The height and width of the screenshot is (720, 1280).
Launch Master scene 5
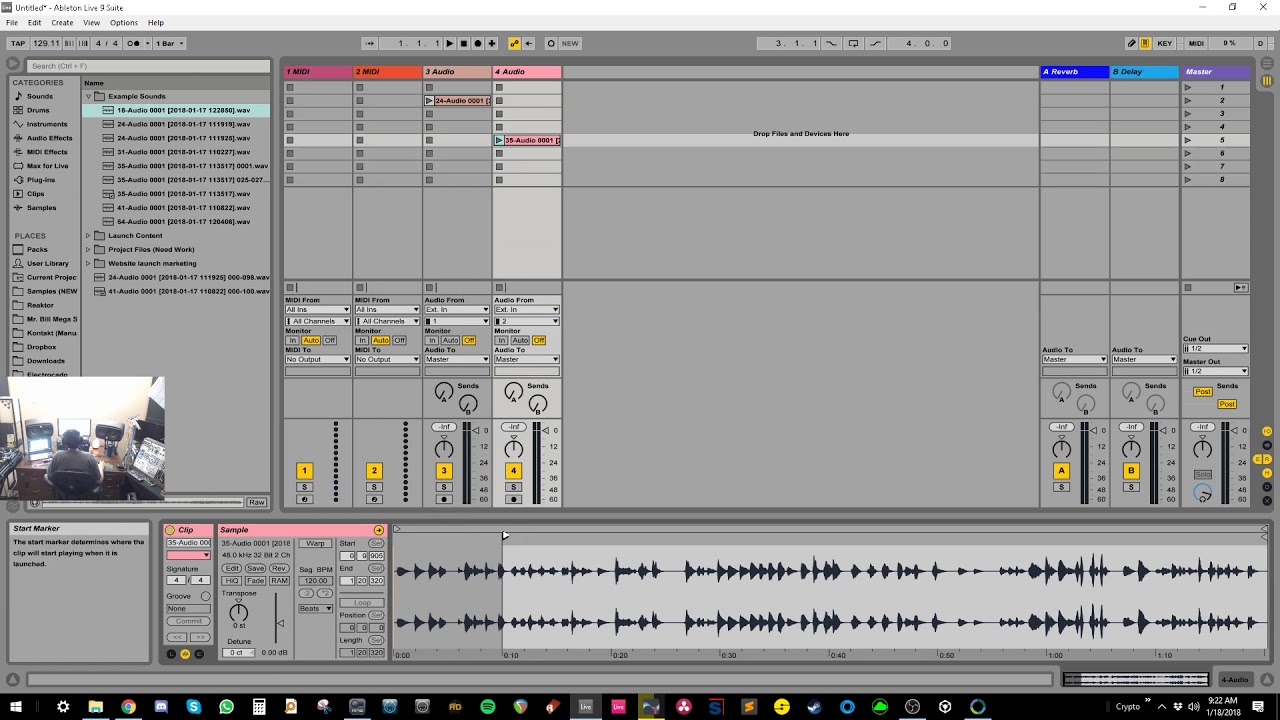1188,140
